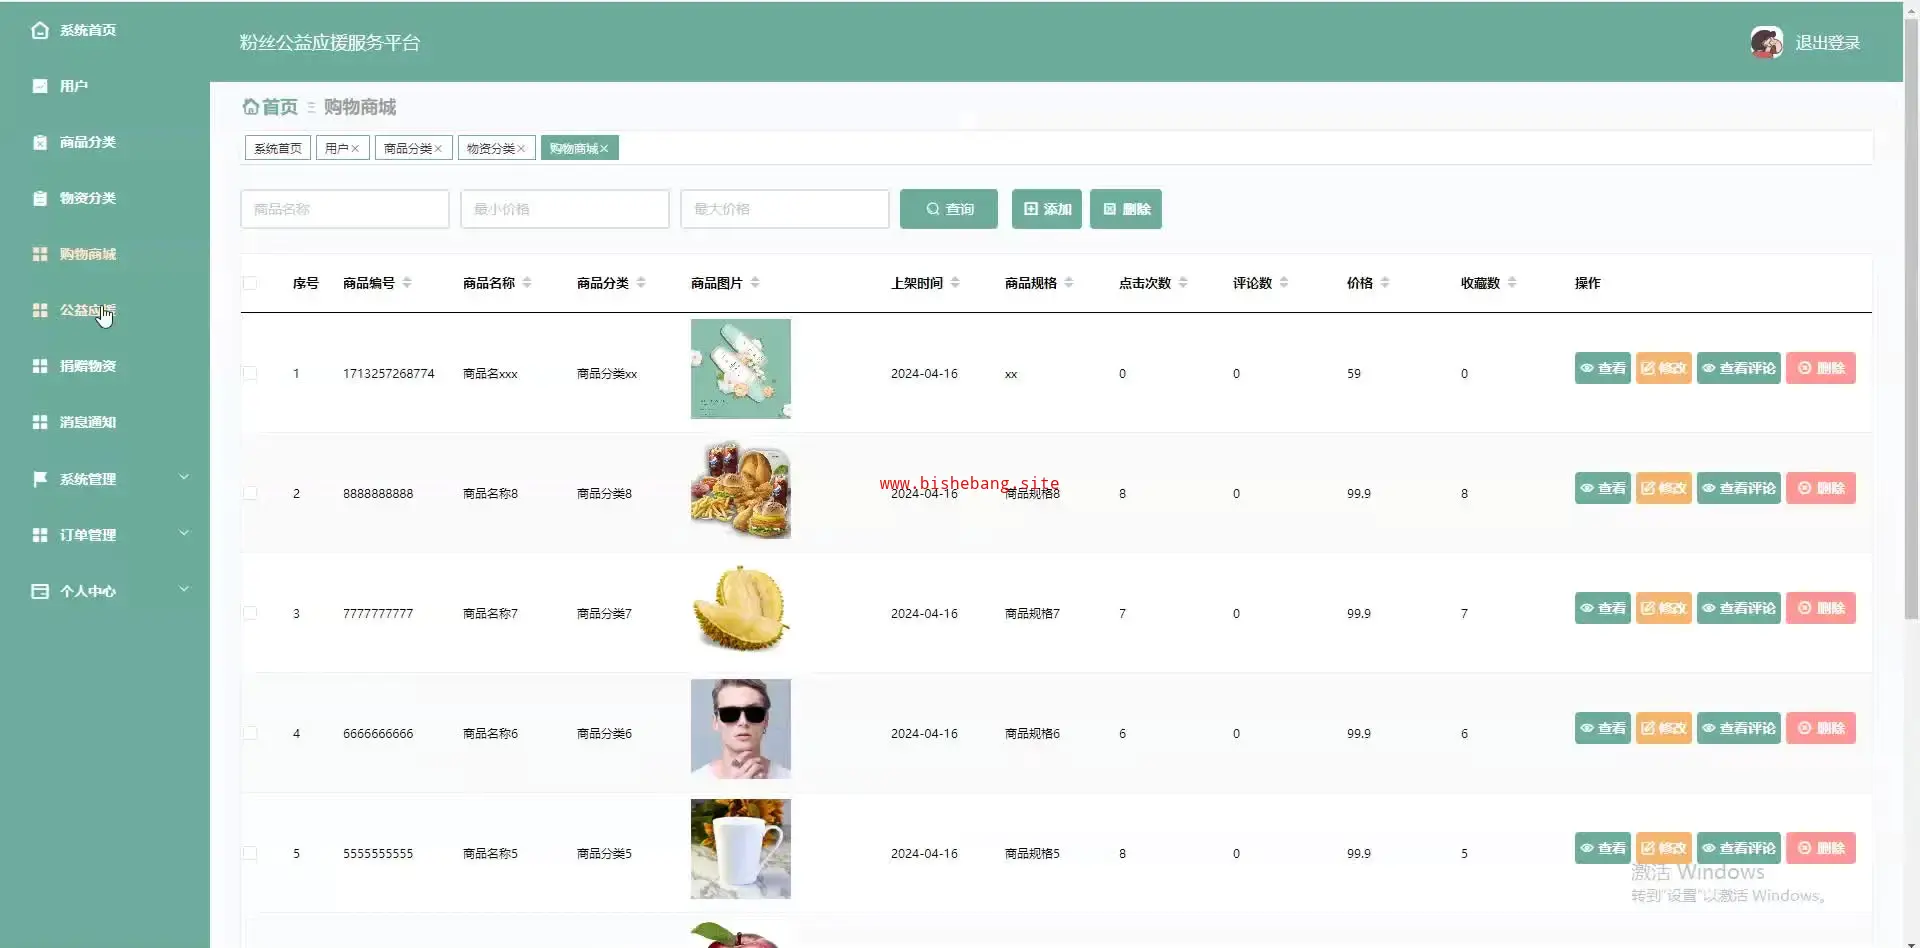Expand the 订单管理 submenu arrow
The height and width of the screenshot is (948, 1920).
[x=184, y=534]
